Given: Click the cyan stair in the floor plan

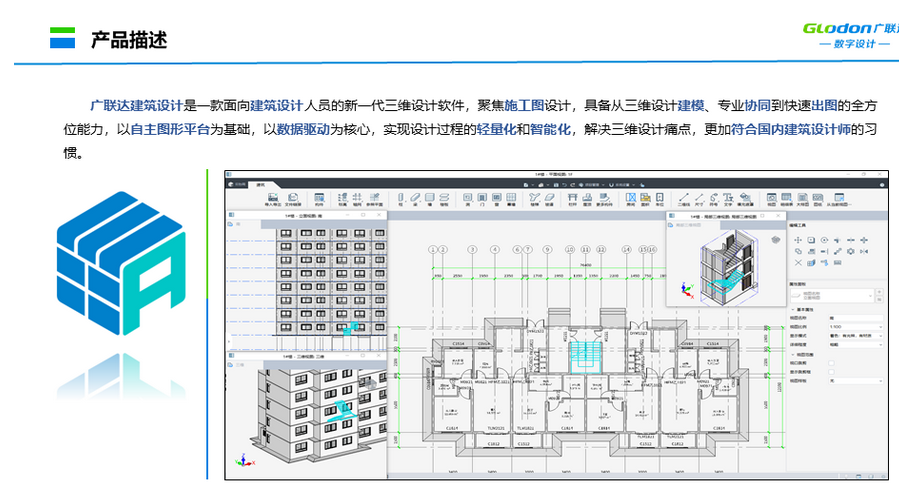Looking at the screenshot, I should (585, 356).
